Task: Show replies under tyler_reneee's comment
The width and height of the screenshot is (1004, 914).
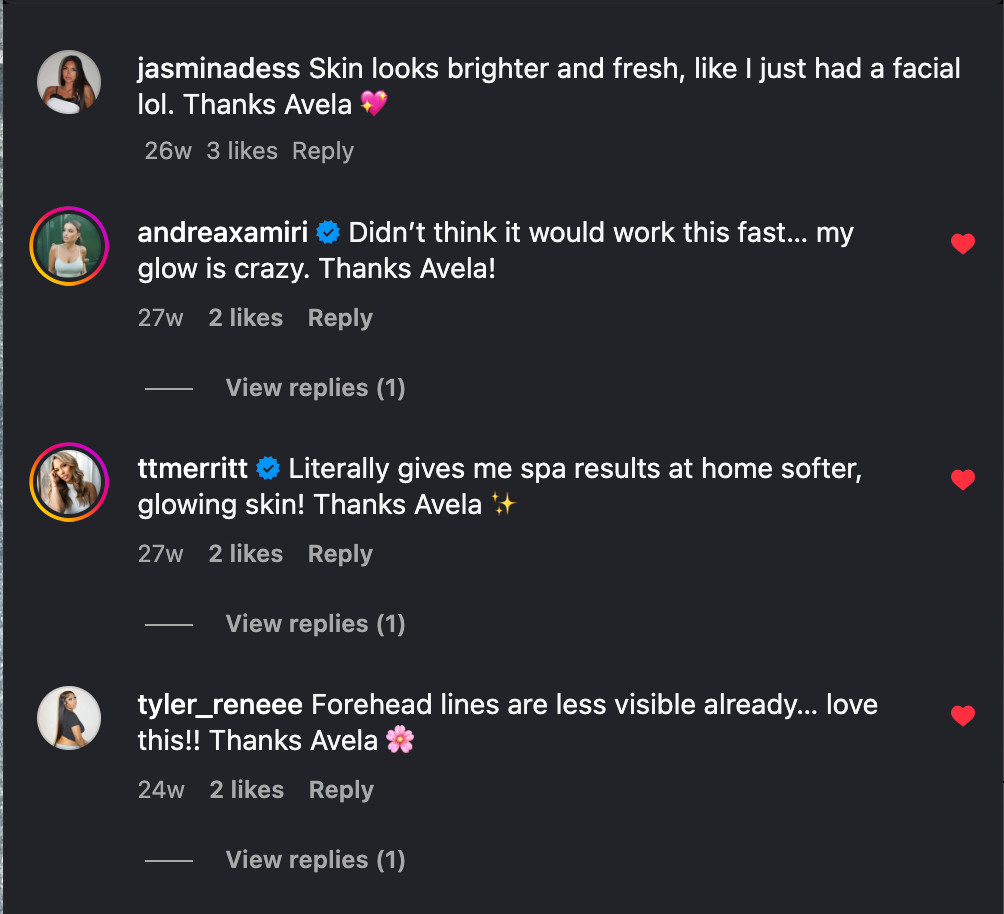Action: coord(315,860)
